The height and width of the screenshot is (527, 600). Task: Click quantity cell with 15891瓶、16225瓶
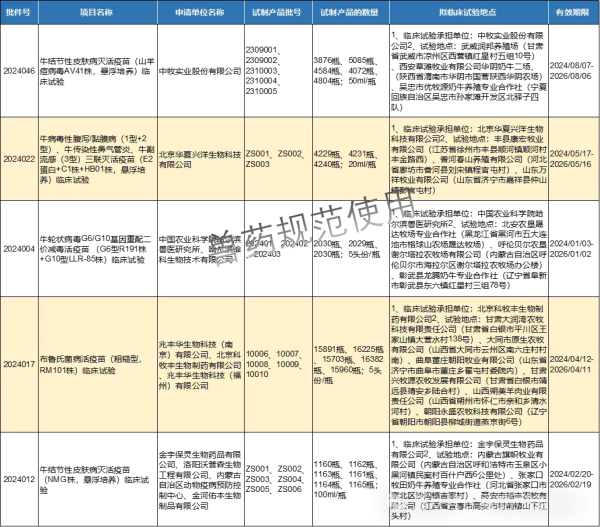click(351, 364)
